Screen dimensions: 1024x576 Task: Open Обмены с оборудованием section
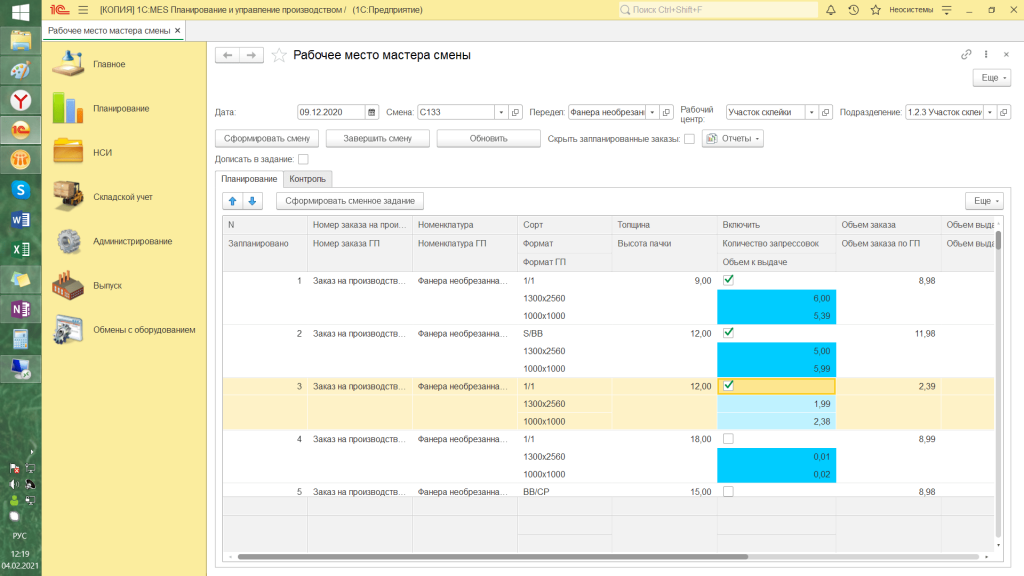[x=144, y=330]
